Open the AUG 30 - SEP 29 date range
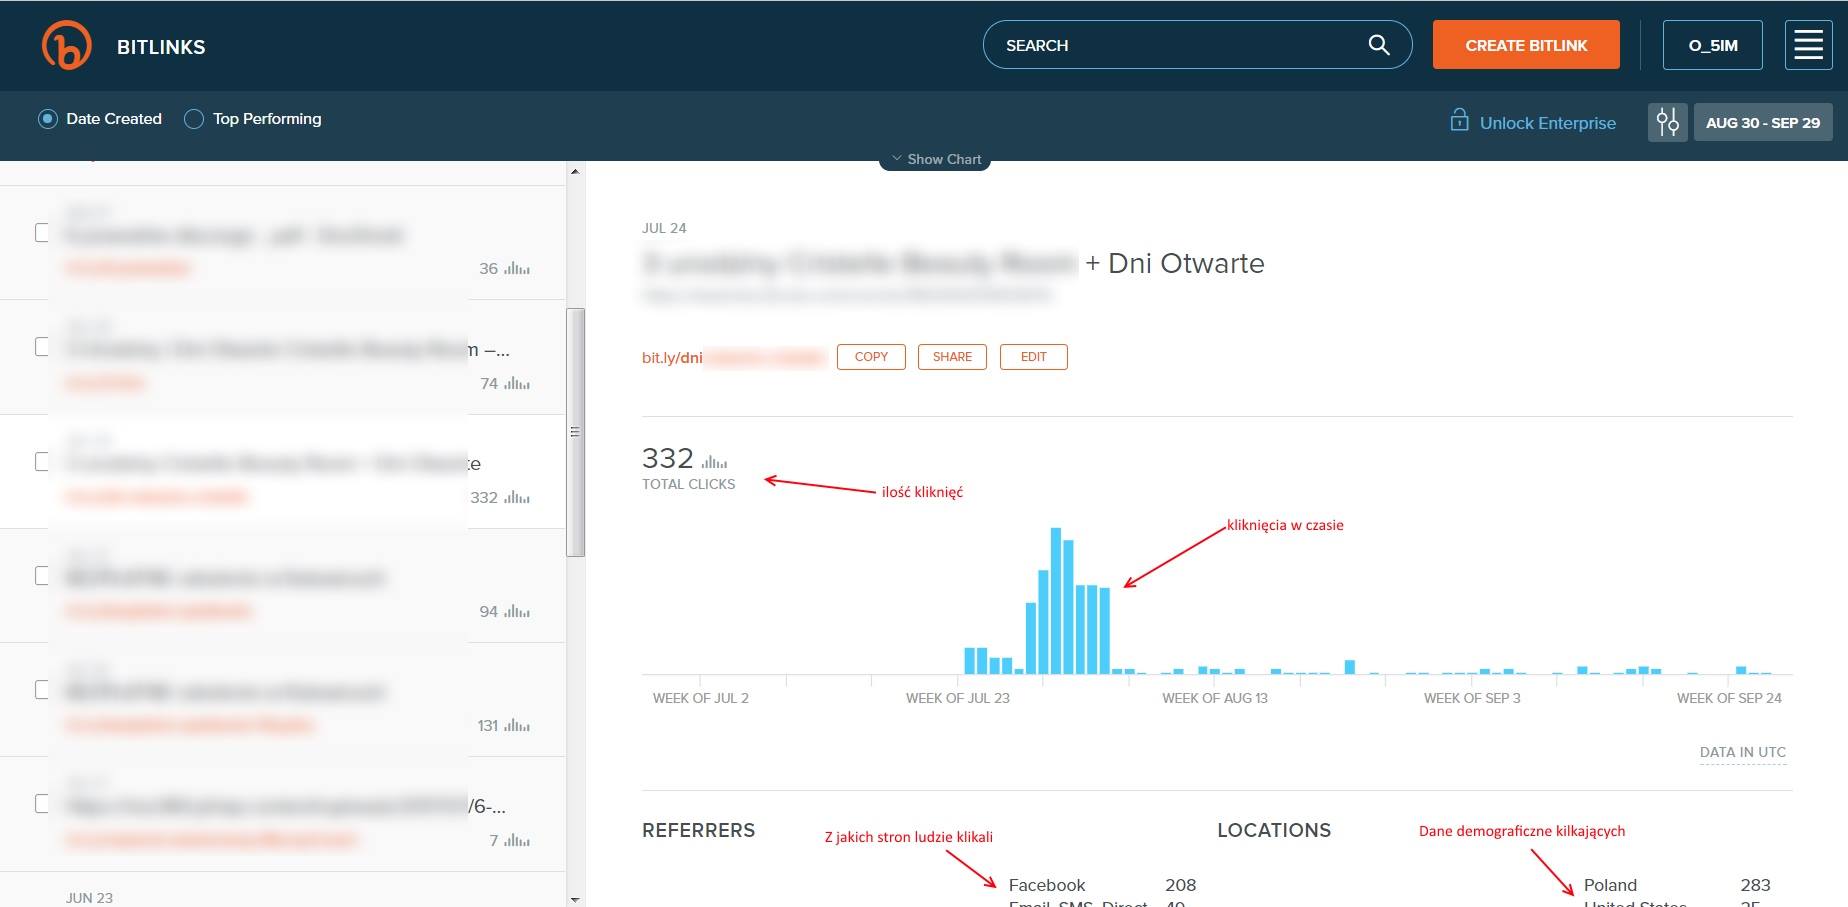1848x907 pixels. point(1762,122)
